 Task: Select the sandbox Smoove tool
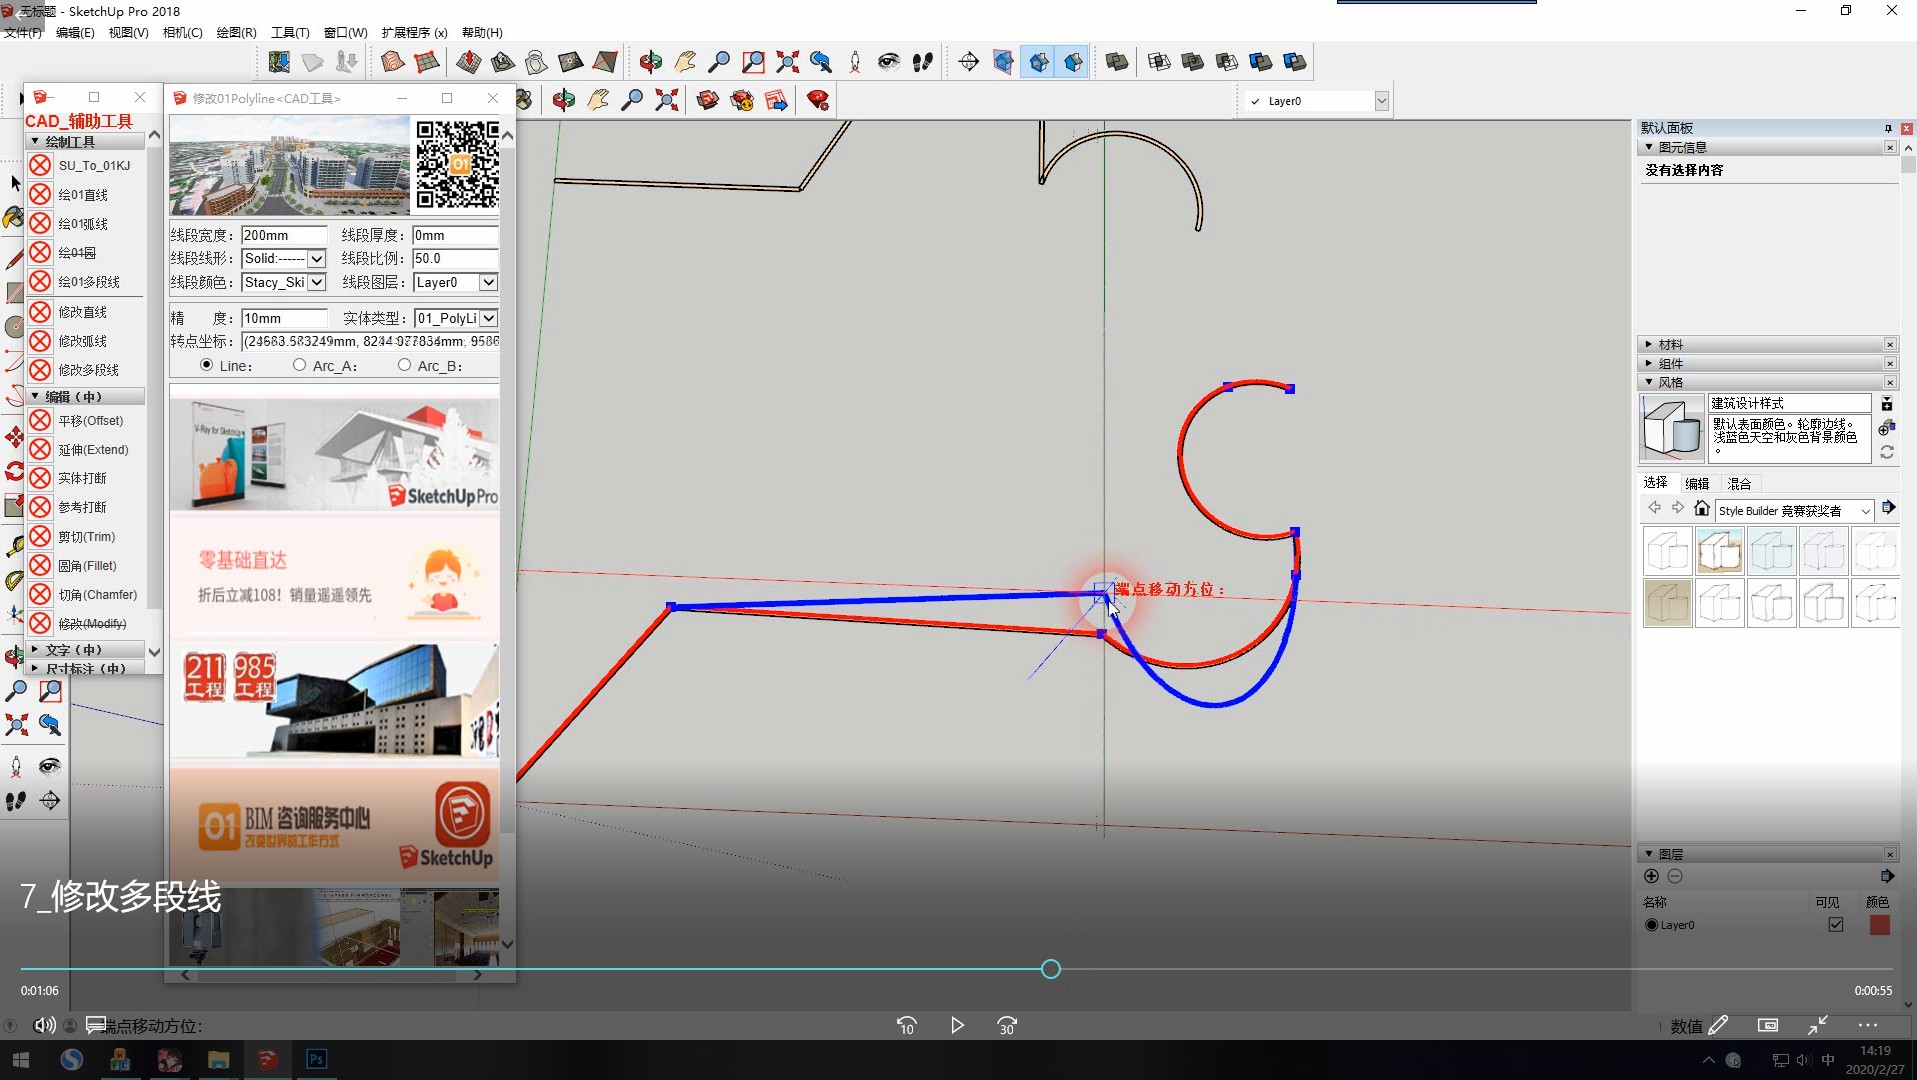(468, 62)
